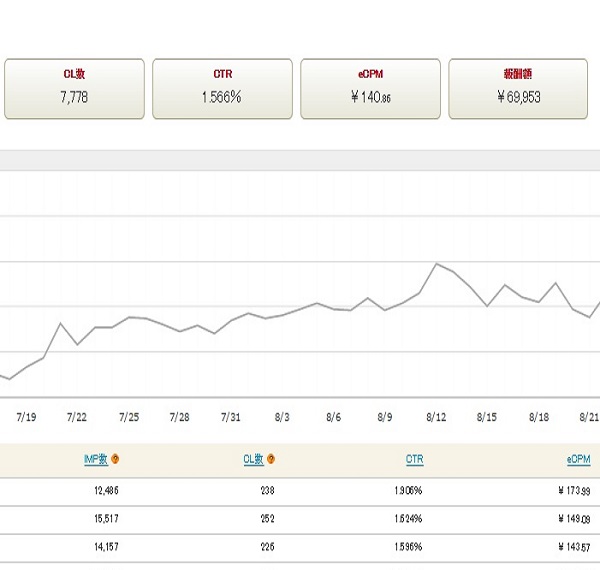Sort table by eCPM column
Screen dimensions: 600x570
click(579, 459)
